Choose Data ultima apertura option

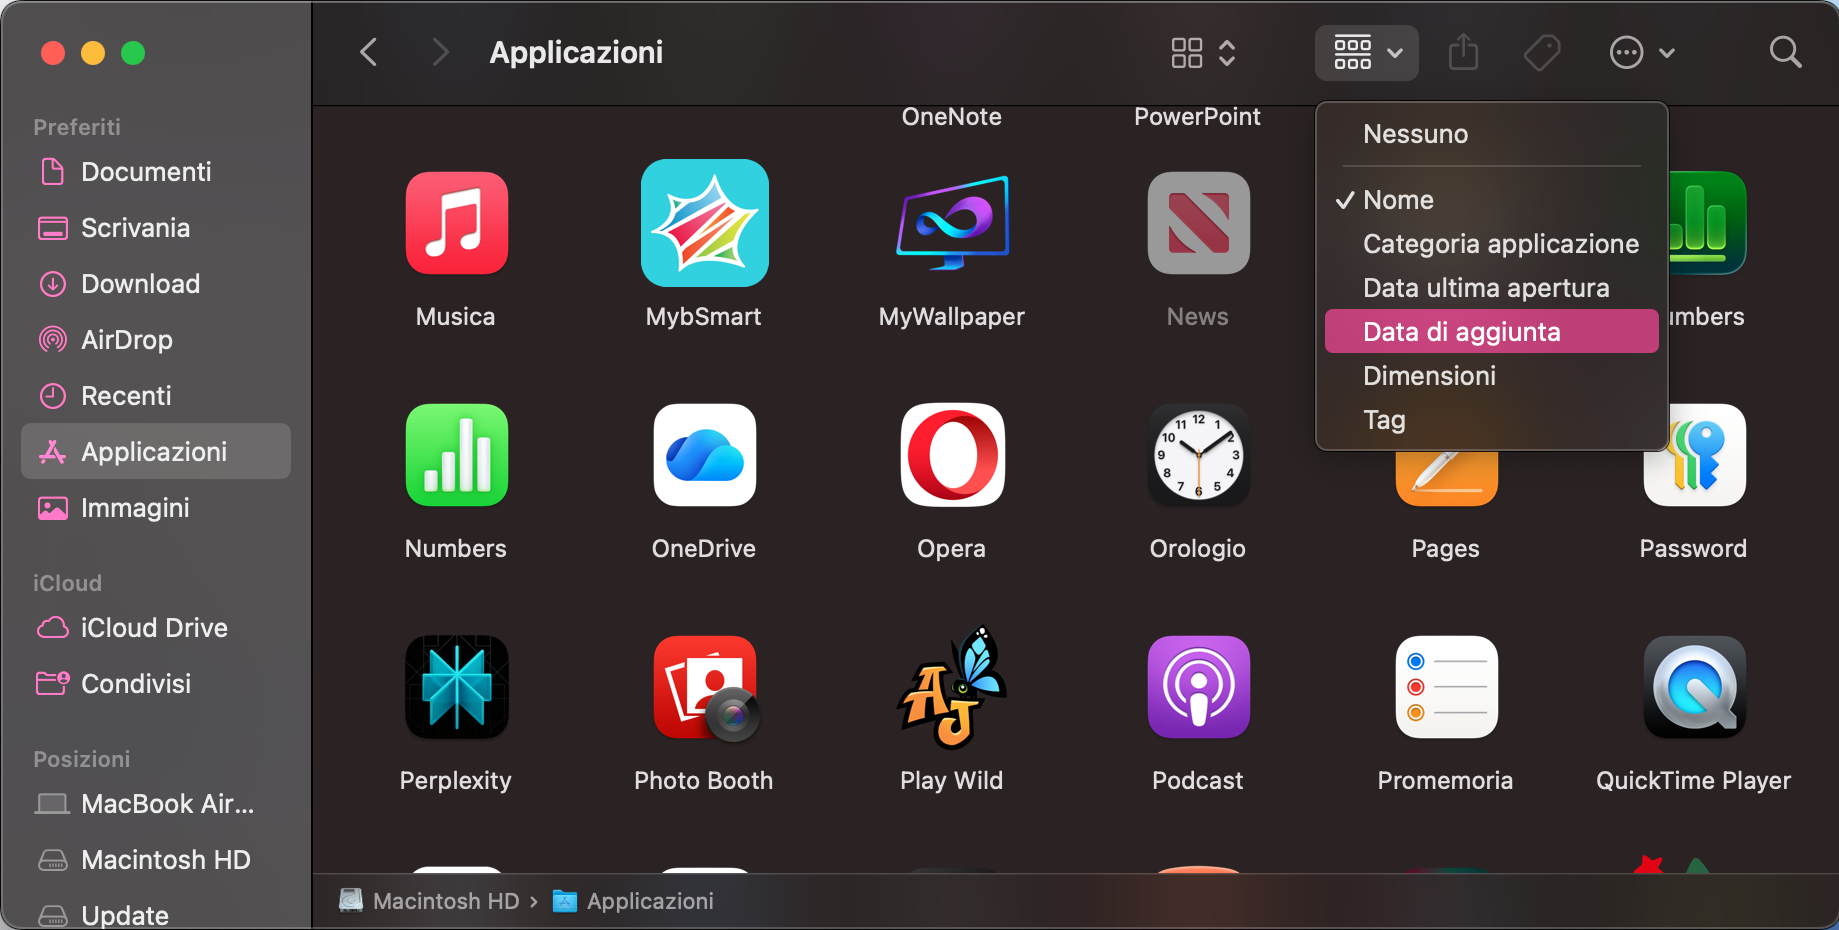tap(1491, 288)
